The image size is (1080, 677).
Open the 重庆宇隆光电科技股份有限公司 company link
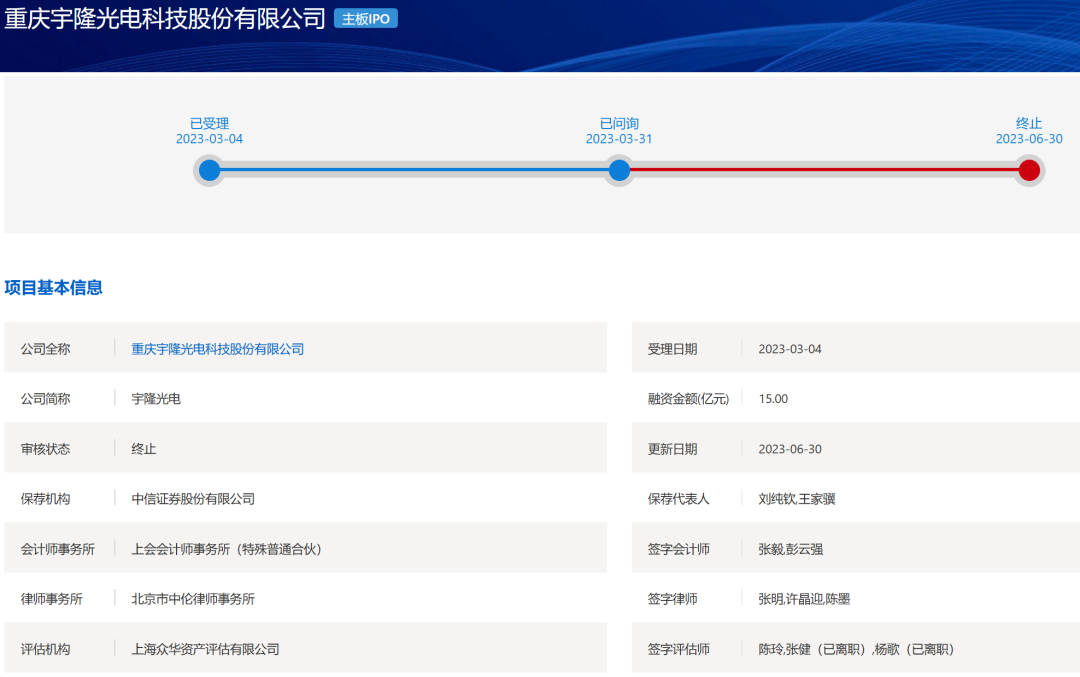(x=218, y=349)
